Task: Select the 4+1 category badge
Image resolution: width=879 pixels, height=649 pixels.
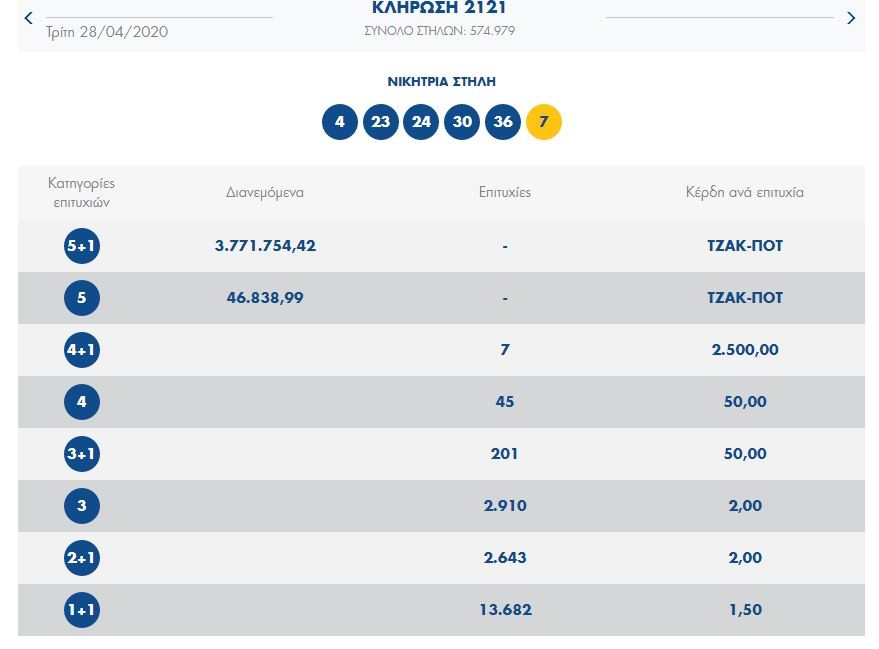Action: [82, 350]
